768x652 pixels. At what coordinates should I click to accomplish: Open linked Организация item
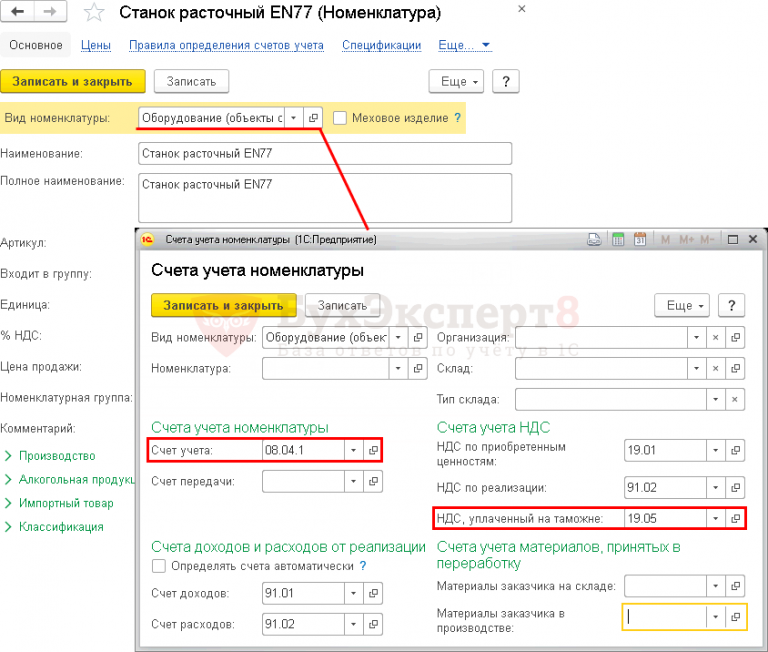735,338
